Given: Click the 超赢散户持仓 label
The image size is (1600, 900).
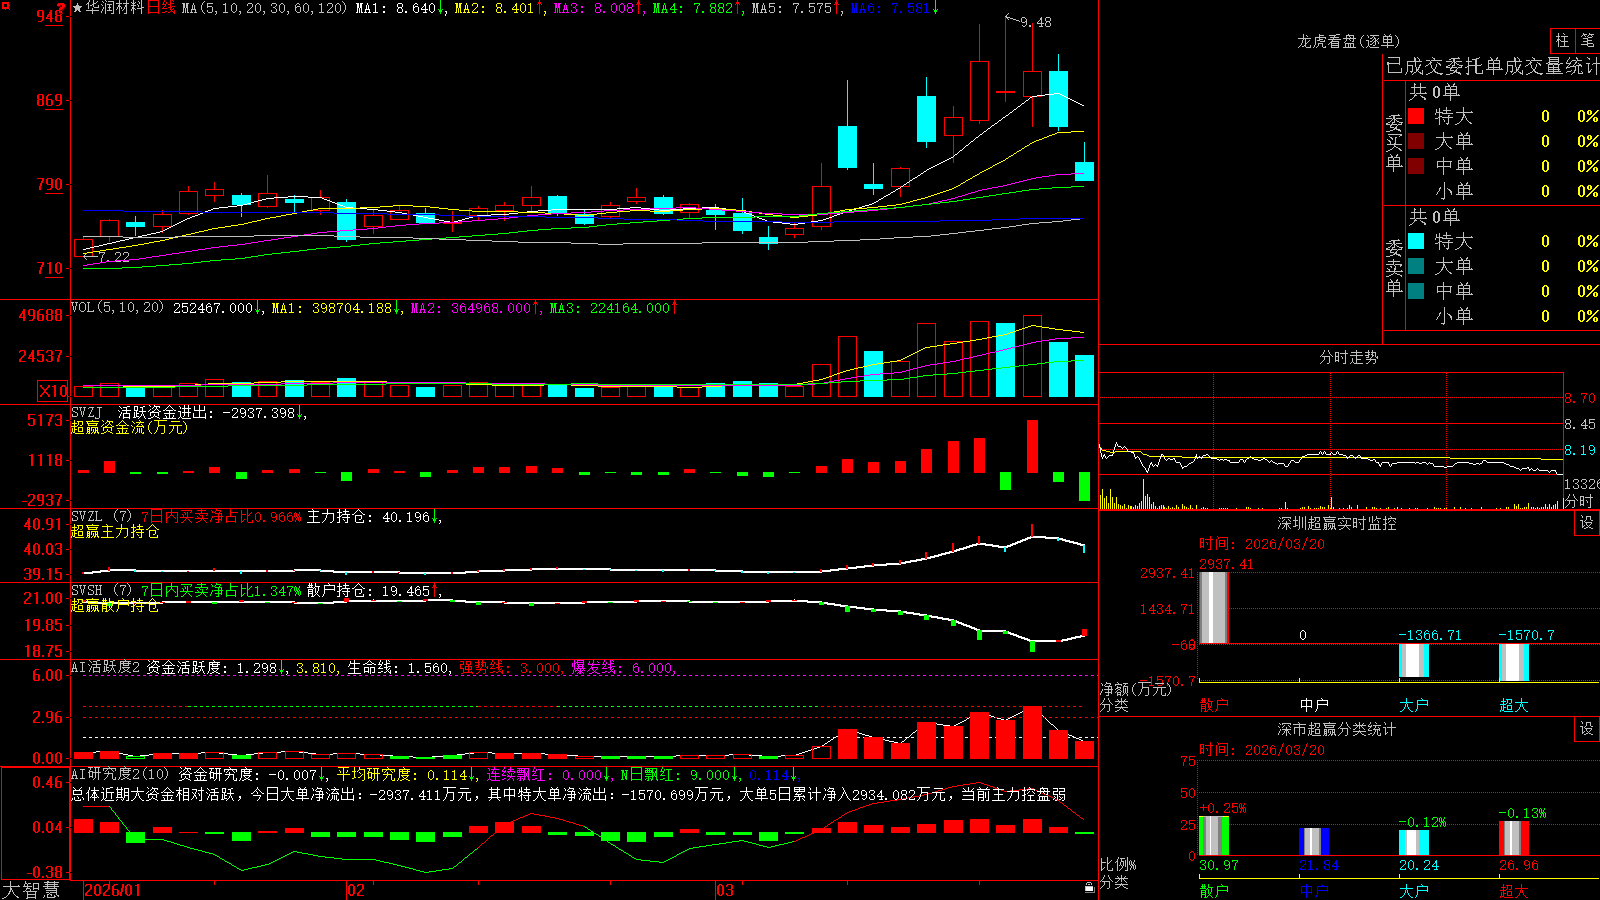Looking at the screenshot, I should point(115,605).
